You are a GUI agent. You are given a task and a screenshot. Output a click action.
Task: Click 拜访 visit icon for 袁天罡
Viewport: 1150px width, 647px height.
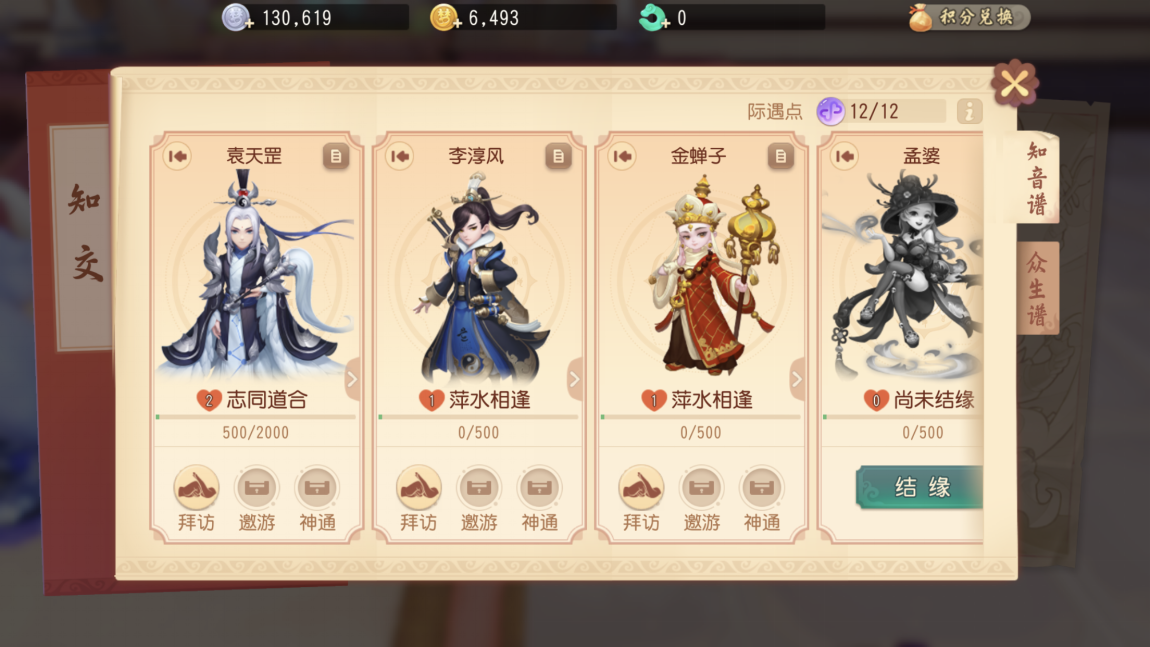[x=197, y=487]
